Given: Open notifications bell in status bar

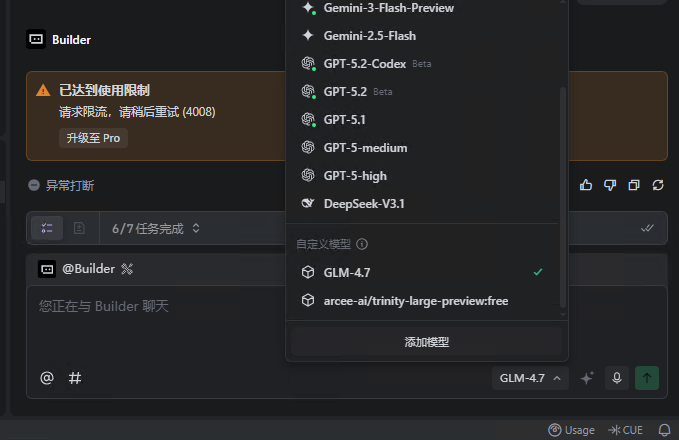Looking at the screenshot, I should point(664,430).
